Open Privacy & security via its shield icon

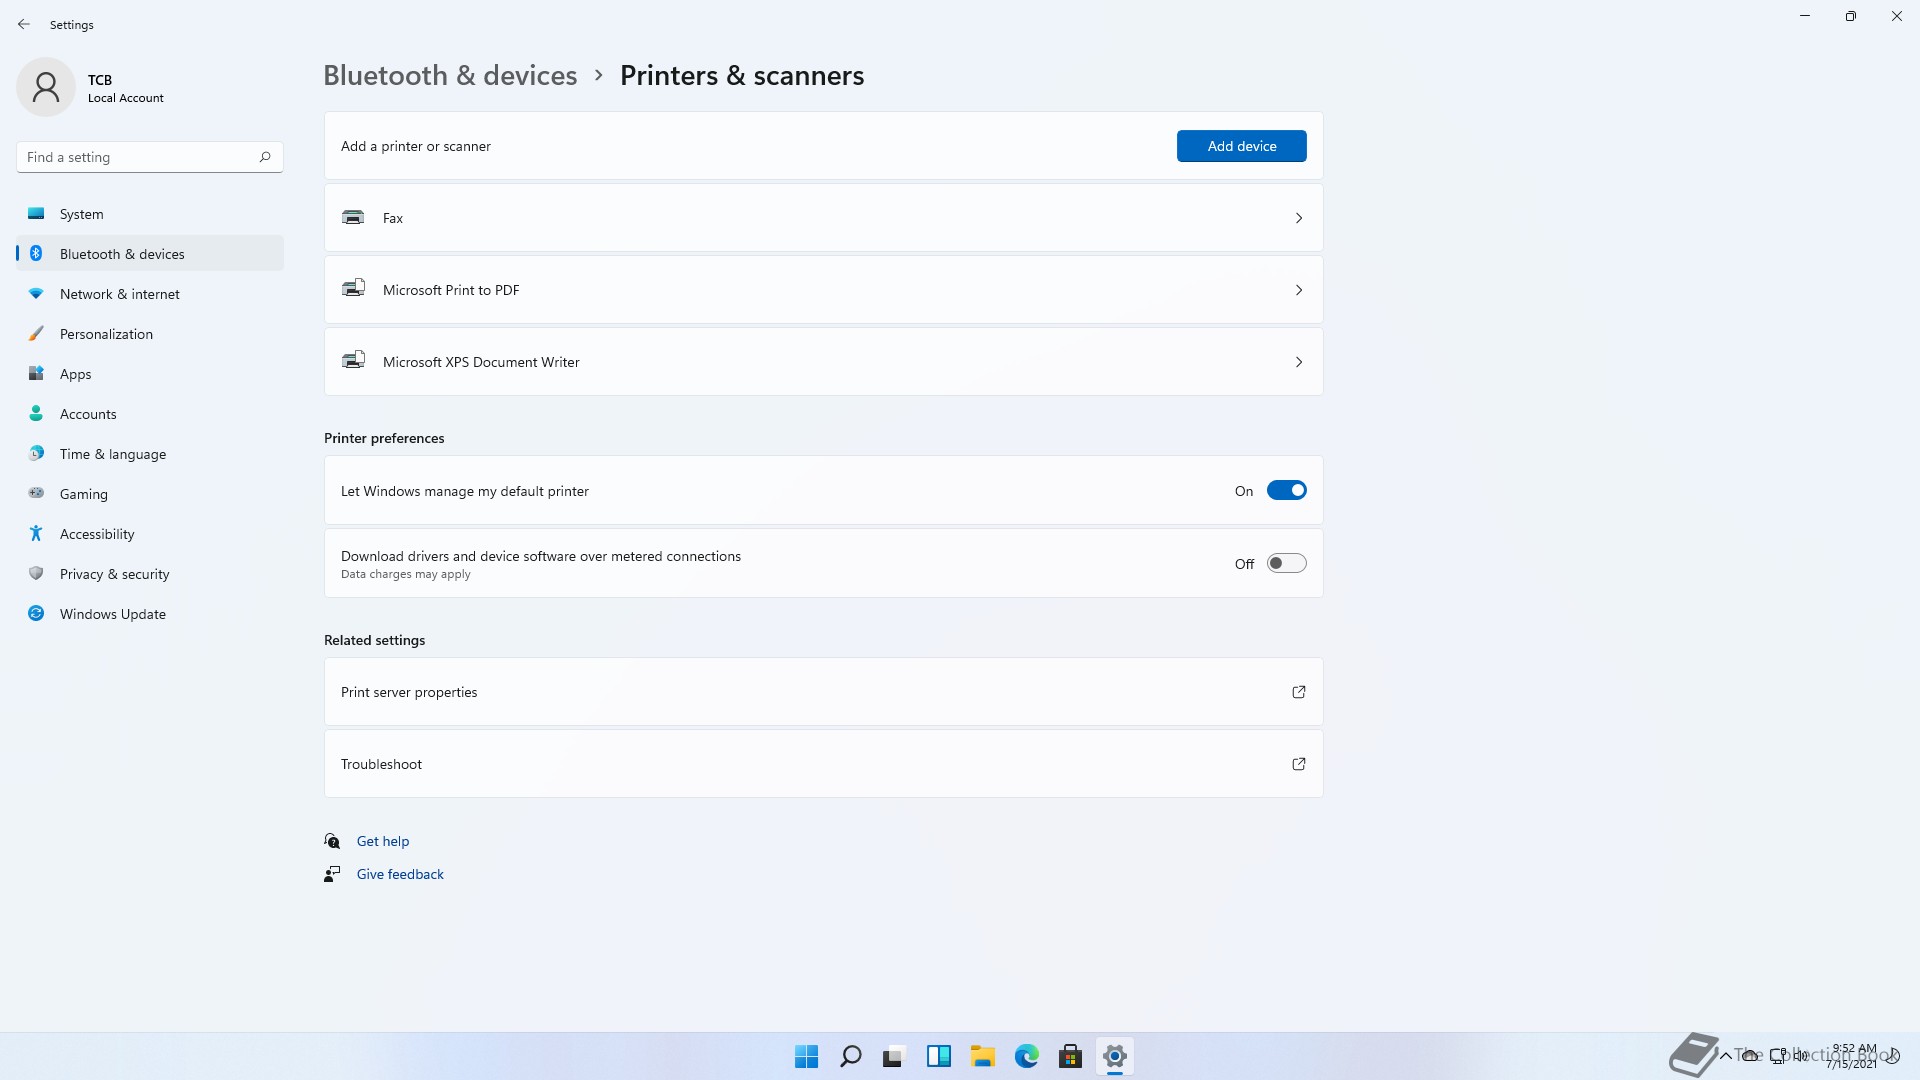pyautogui.click(x=36, y=573)
